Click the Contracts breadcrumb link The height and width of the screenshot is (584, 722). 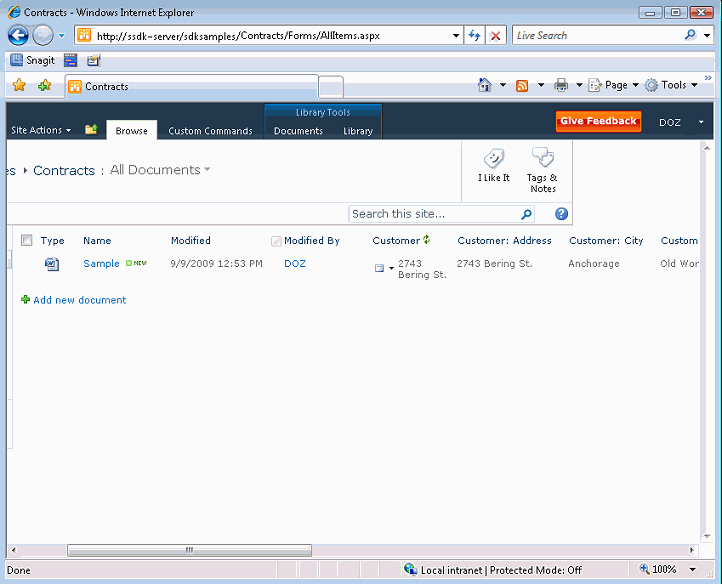click(x=64, y=170)
